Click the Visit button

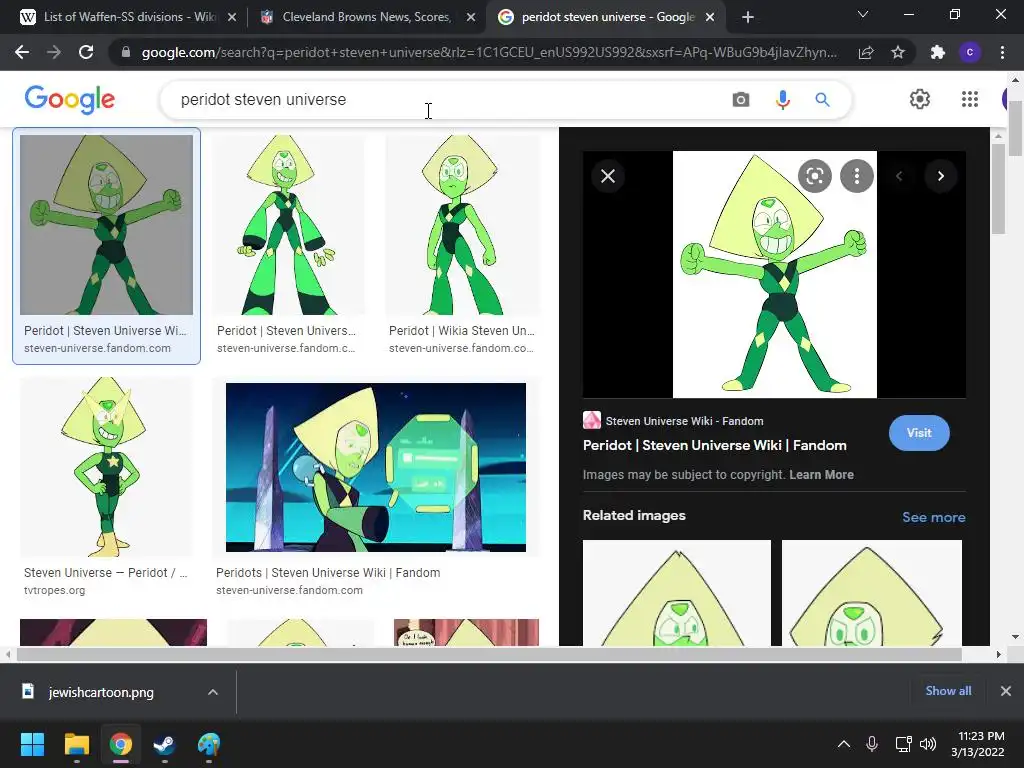pos(919,433)
